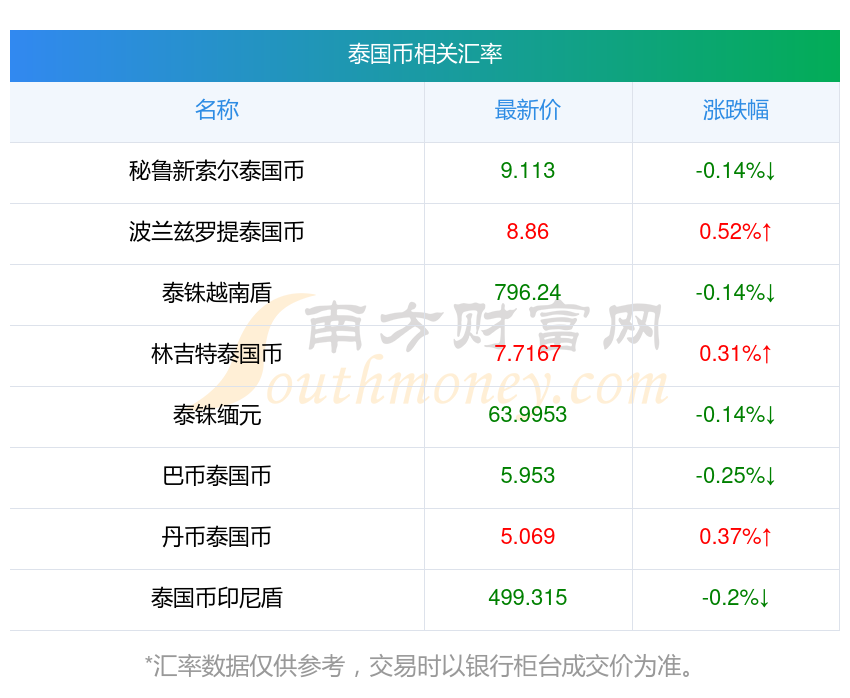This screenshot has width=850, height=698.
Task: Select the price value 5.069
Action: 527,537
